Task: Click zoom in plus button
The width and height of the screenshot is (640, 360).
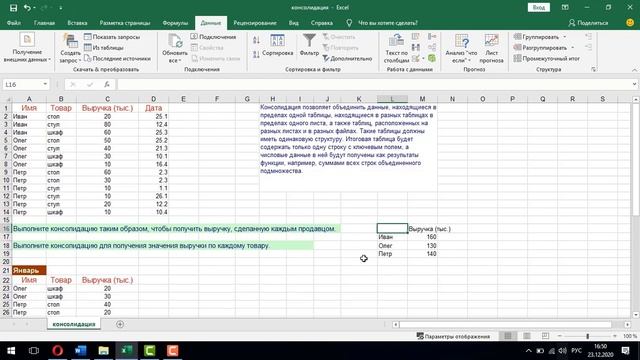Action: click(615, 336)
